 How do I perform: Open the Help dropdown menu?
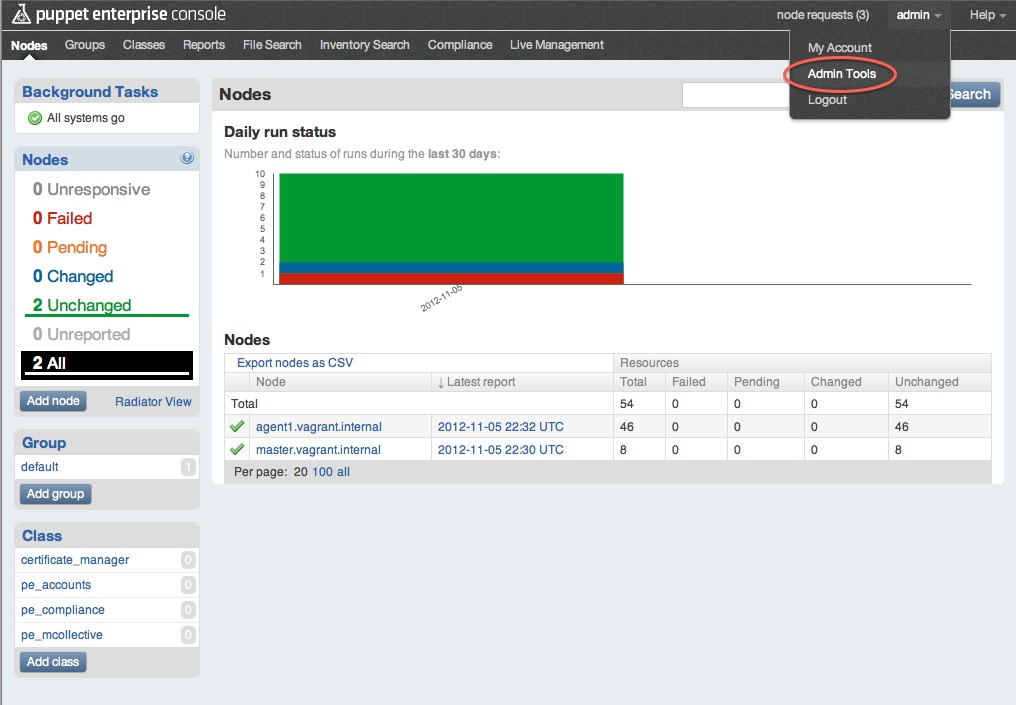[987, 15]
